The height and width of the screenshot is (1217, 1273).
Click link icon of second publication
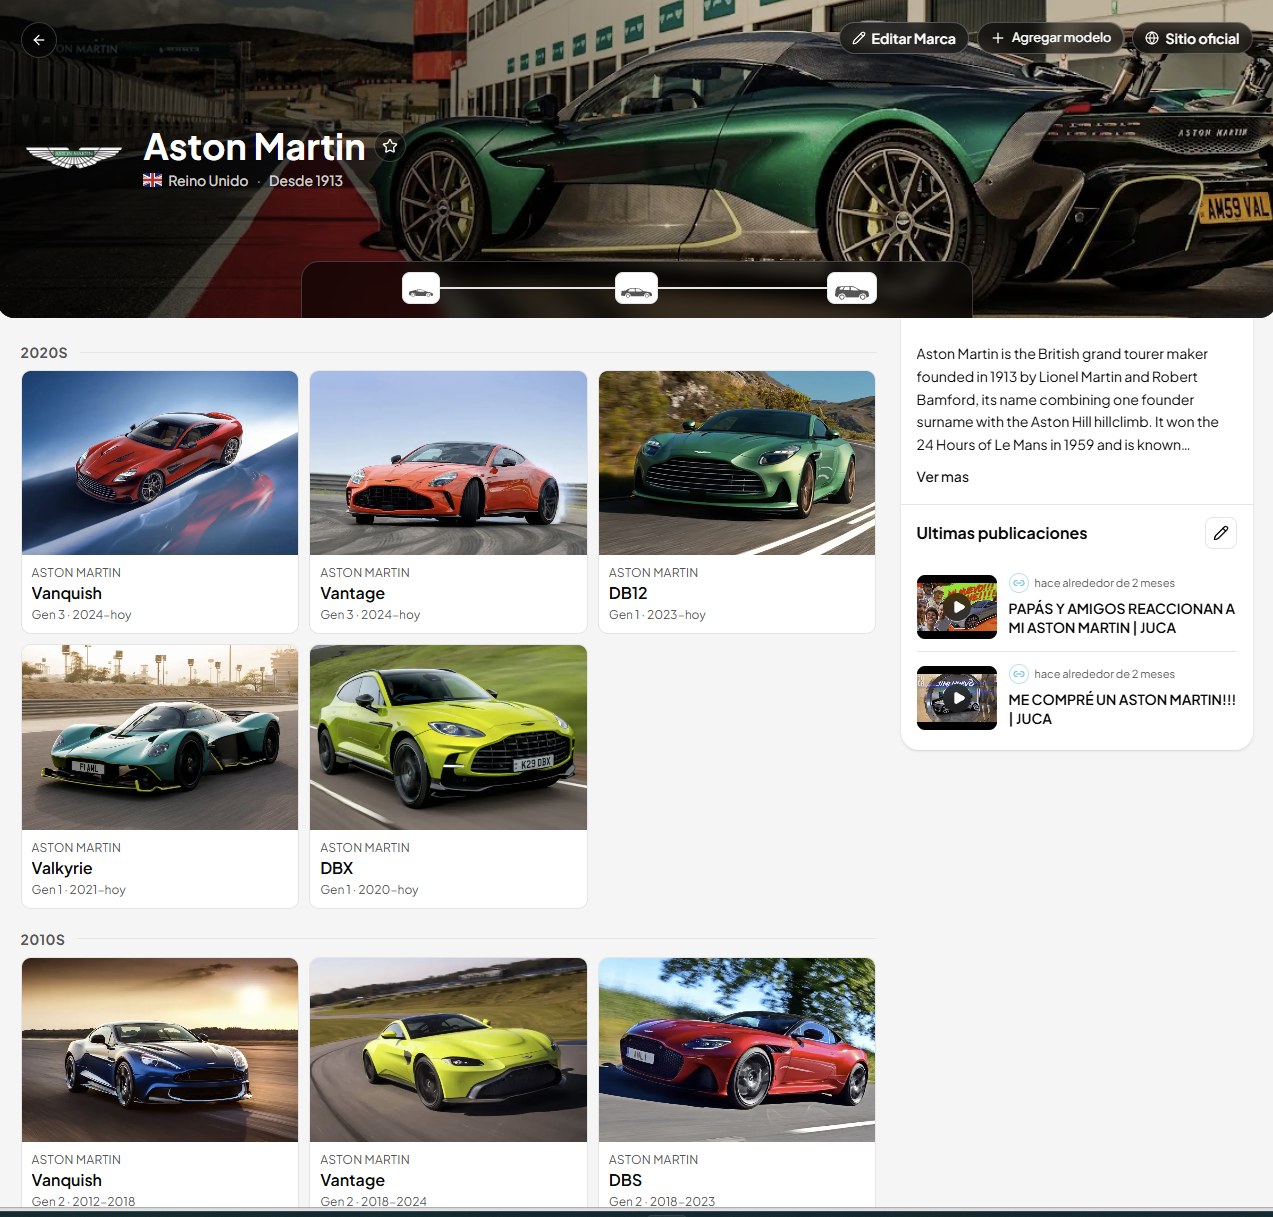pos(1019,674)
